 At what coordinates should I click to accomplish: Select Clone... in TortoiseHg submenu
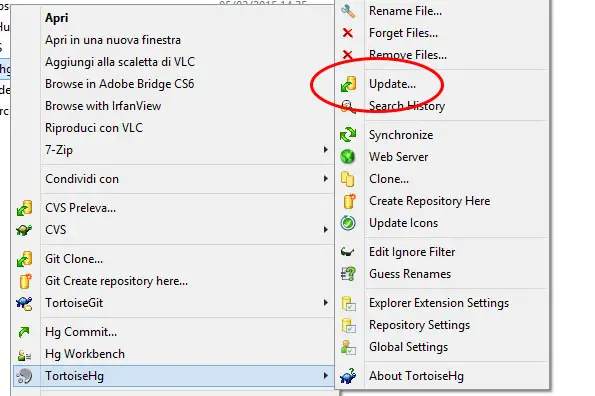[x=389, y=179]
